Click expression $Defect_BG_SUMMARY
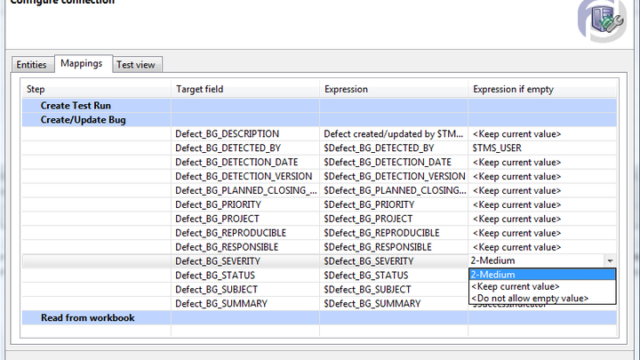 coord(373,304)
